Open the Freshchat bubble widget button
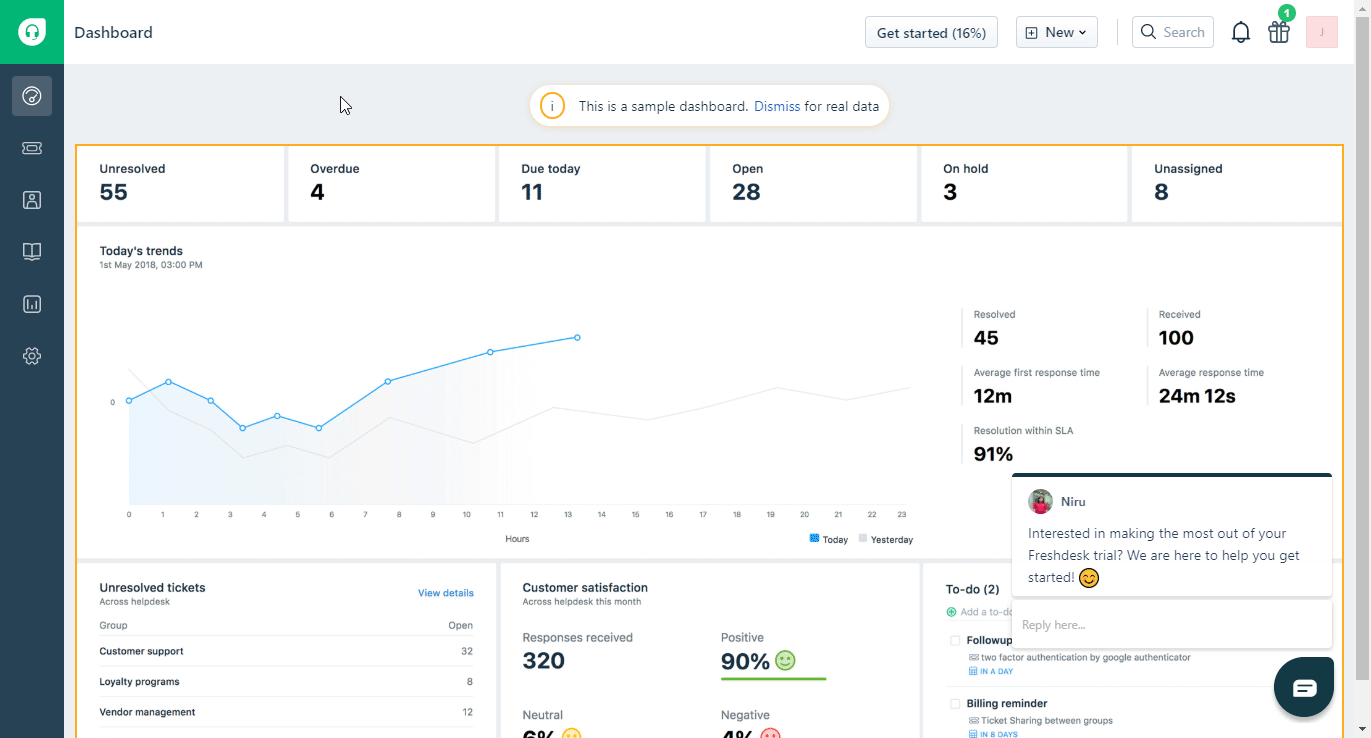 coord(1304,687)
